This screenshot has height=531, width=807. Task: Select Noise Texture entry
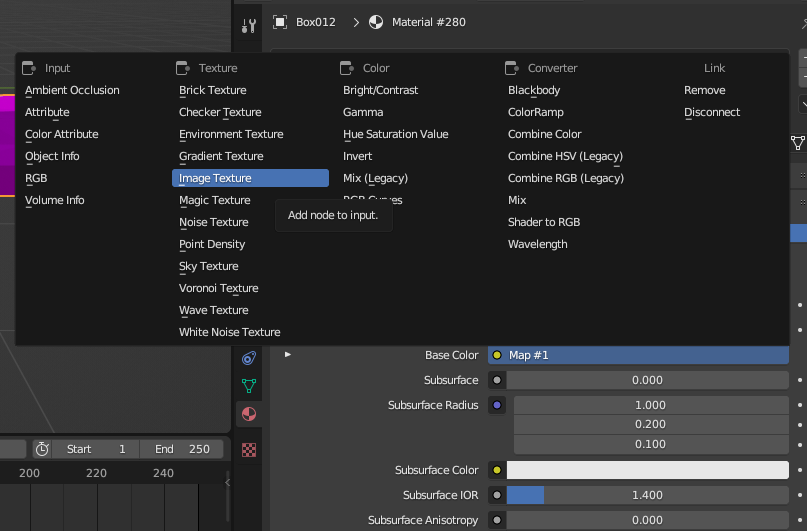pyautogui.click(x=214, y=222)
